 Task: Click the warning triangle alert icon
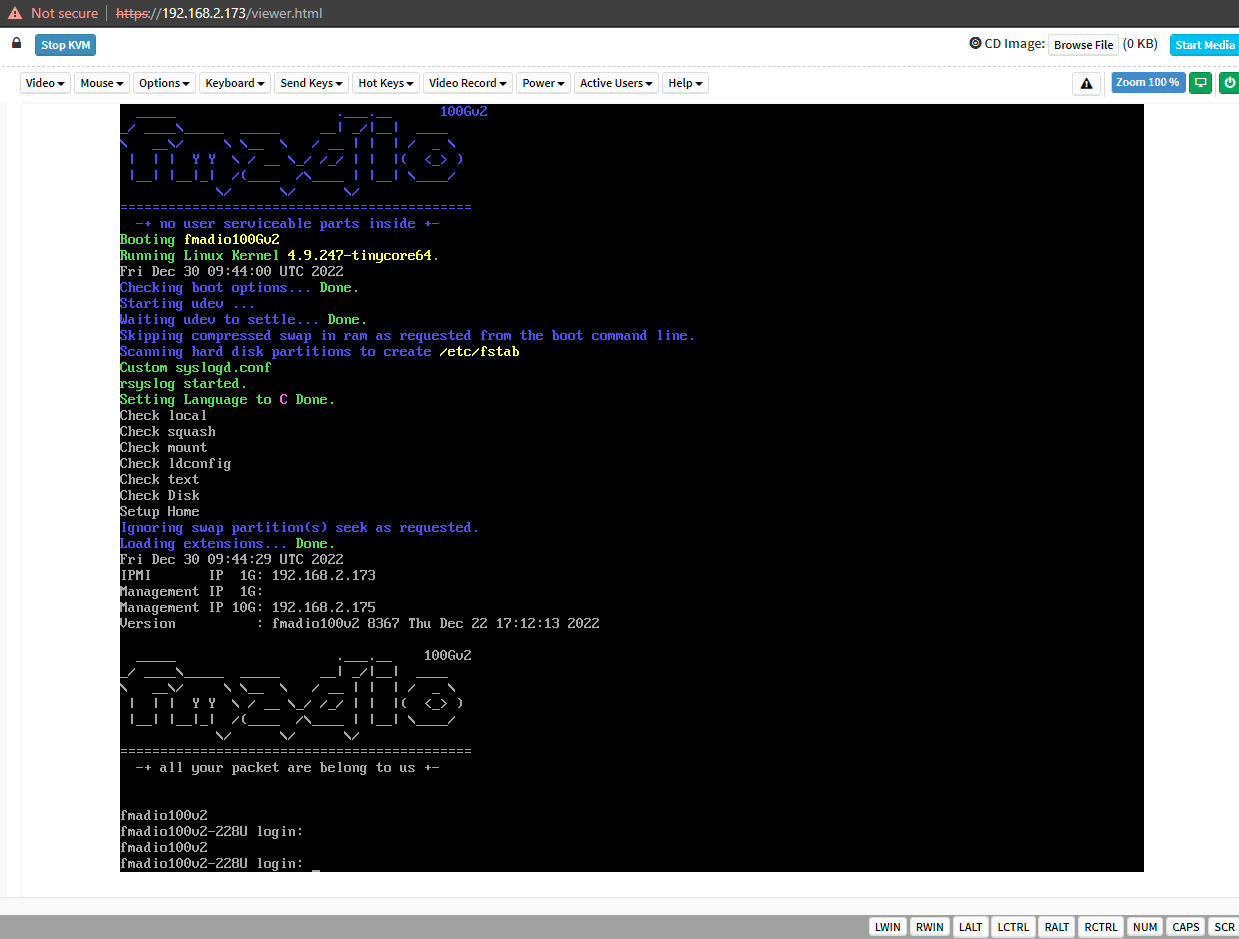click(1086, 84)
